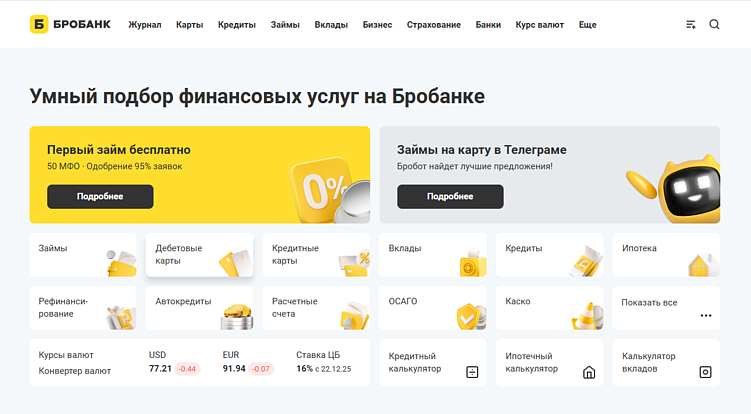Open the search magnifier icon
This screenshot has height=414, width=751.
pyautogui.click(x=714, y=24)
